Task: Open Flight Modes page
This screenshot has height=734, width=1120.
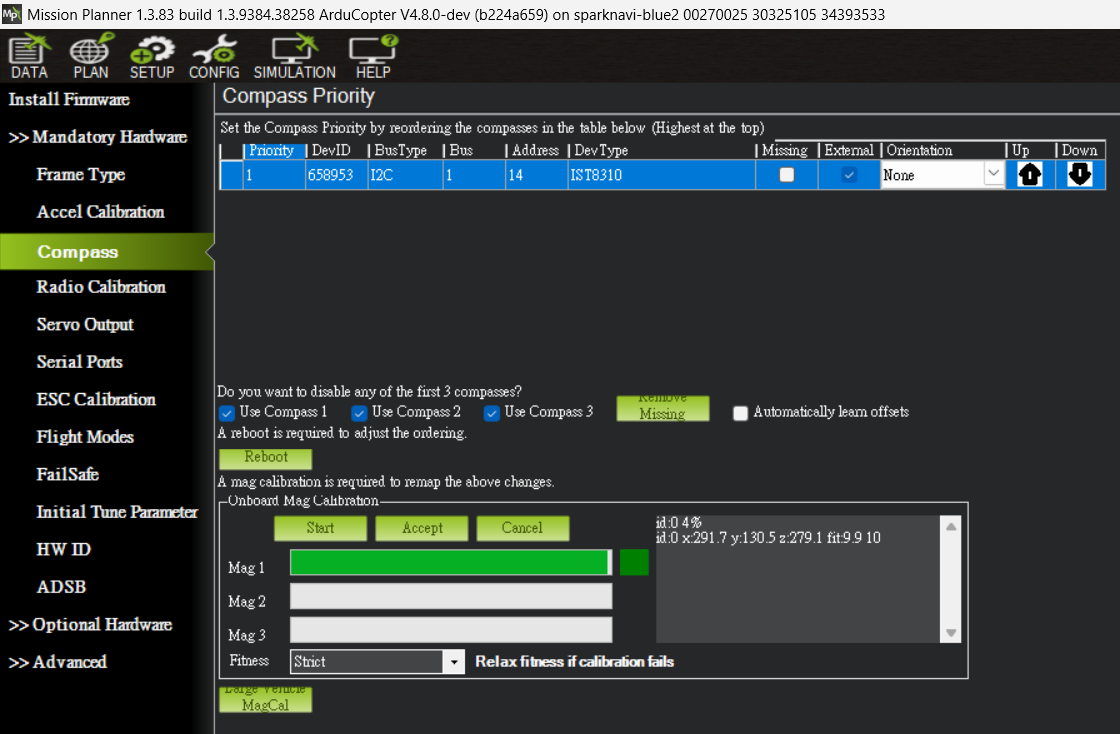Action: (85, 437)
